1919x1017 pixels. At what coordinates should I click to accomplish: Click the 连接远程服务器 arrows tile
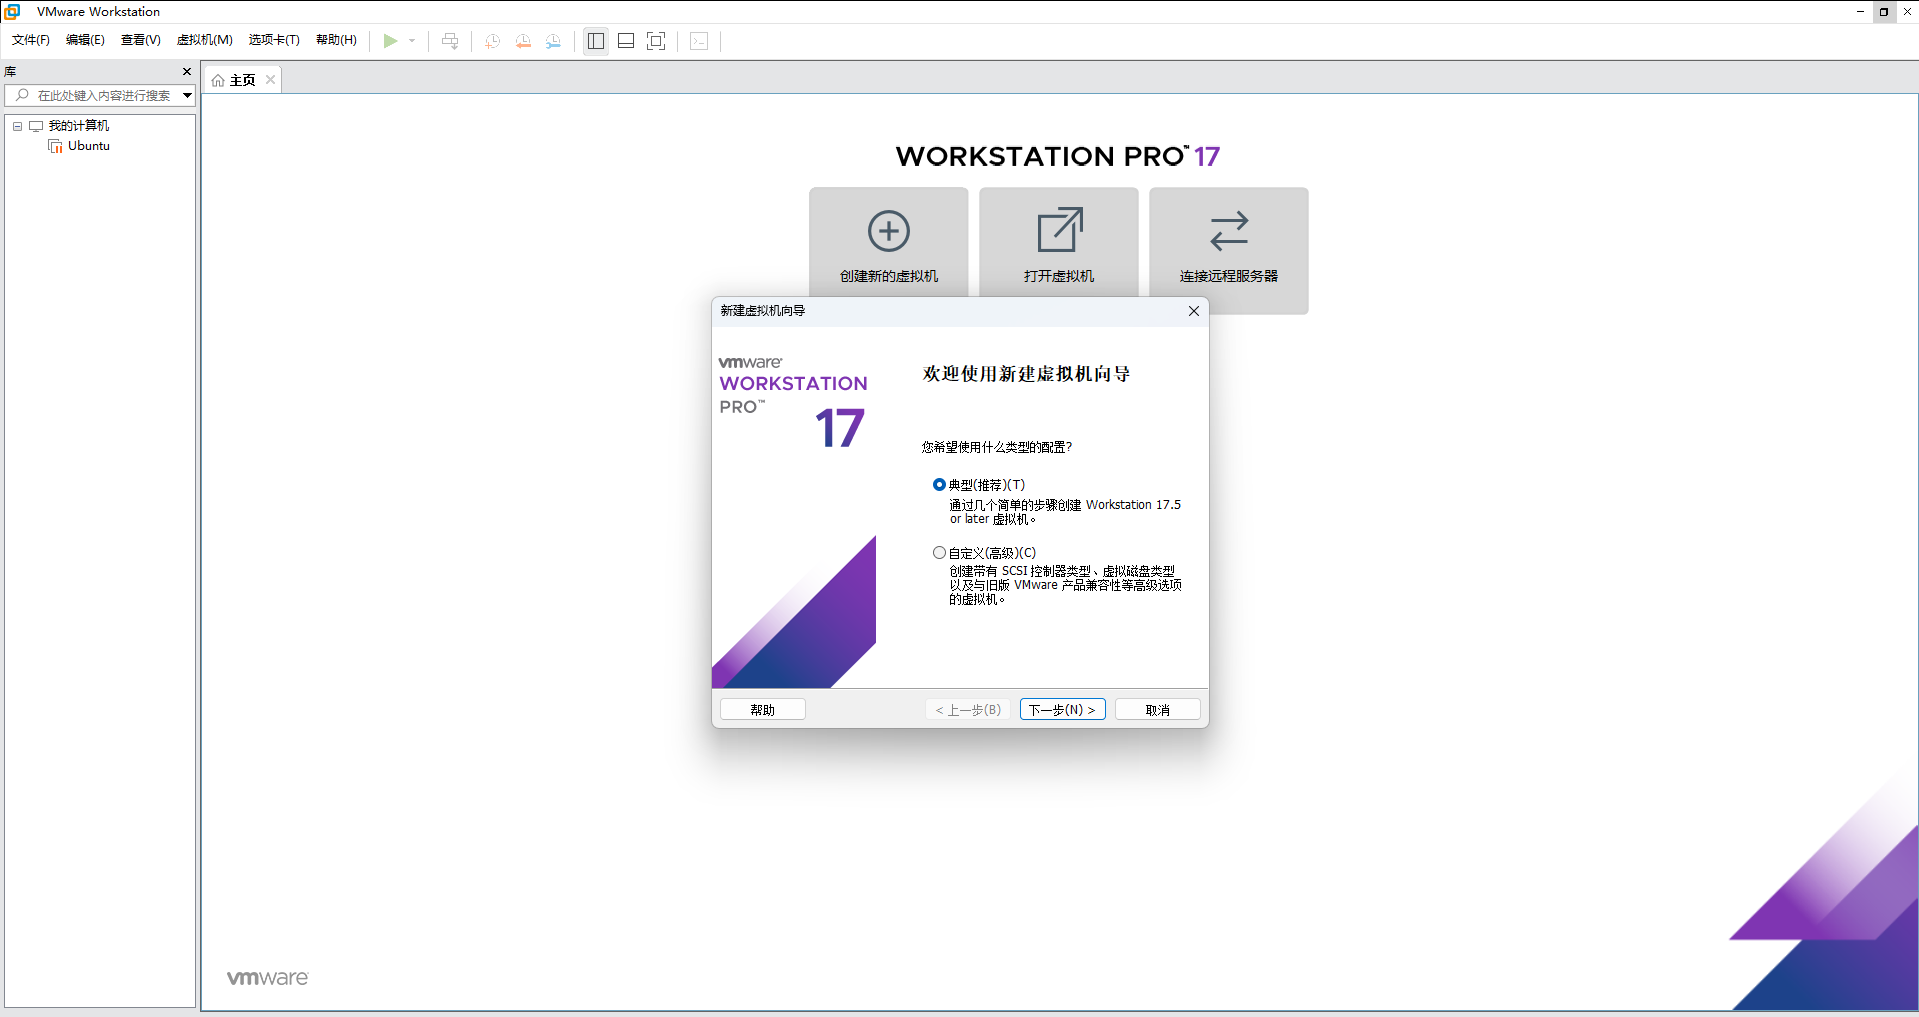pos(1229,250)
